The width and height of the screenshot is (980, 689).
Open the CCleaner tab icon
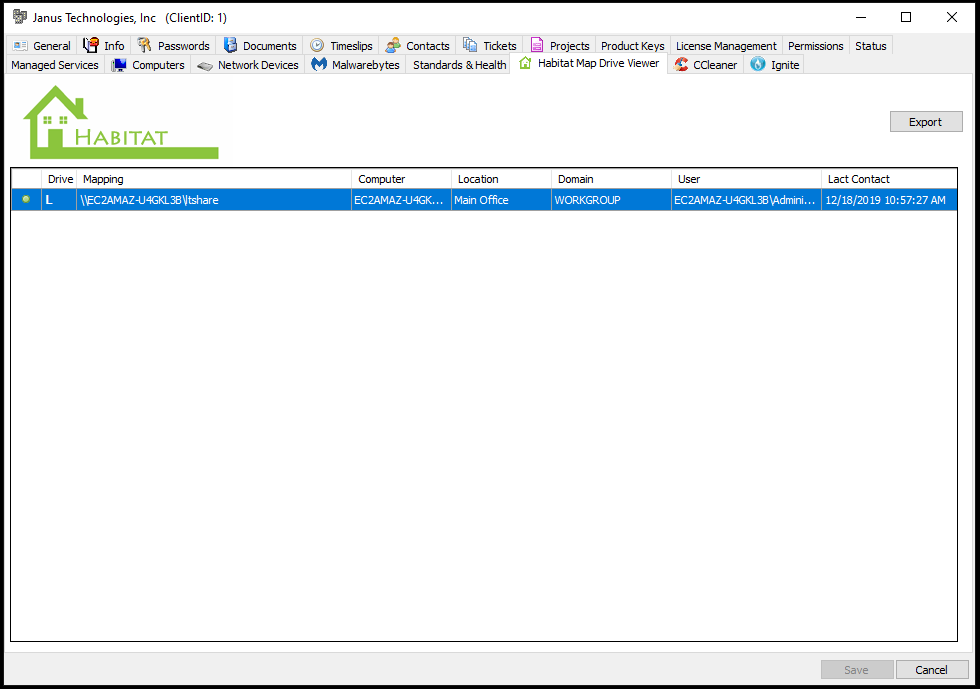coord(681,65)
